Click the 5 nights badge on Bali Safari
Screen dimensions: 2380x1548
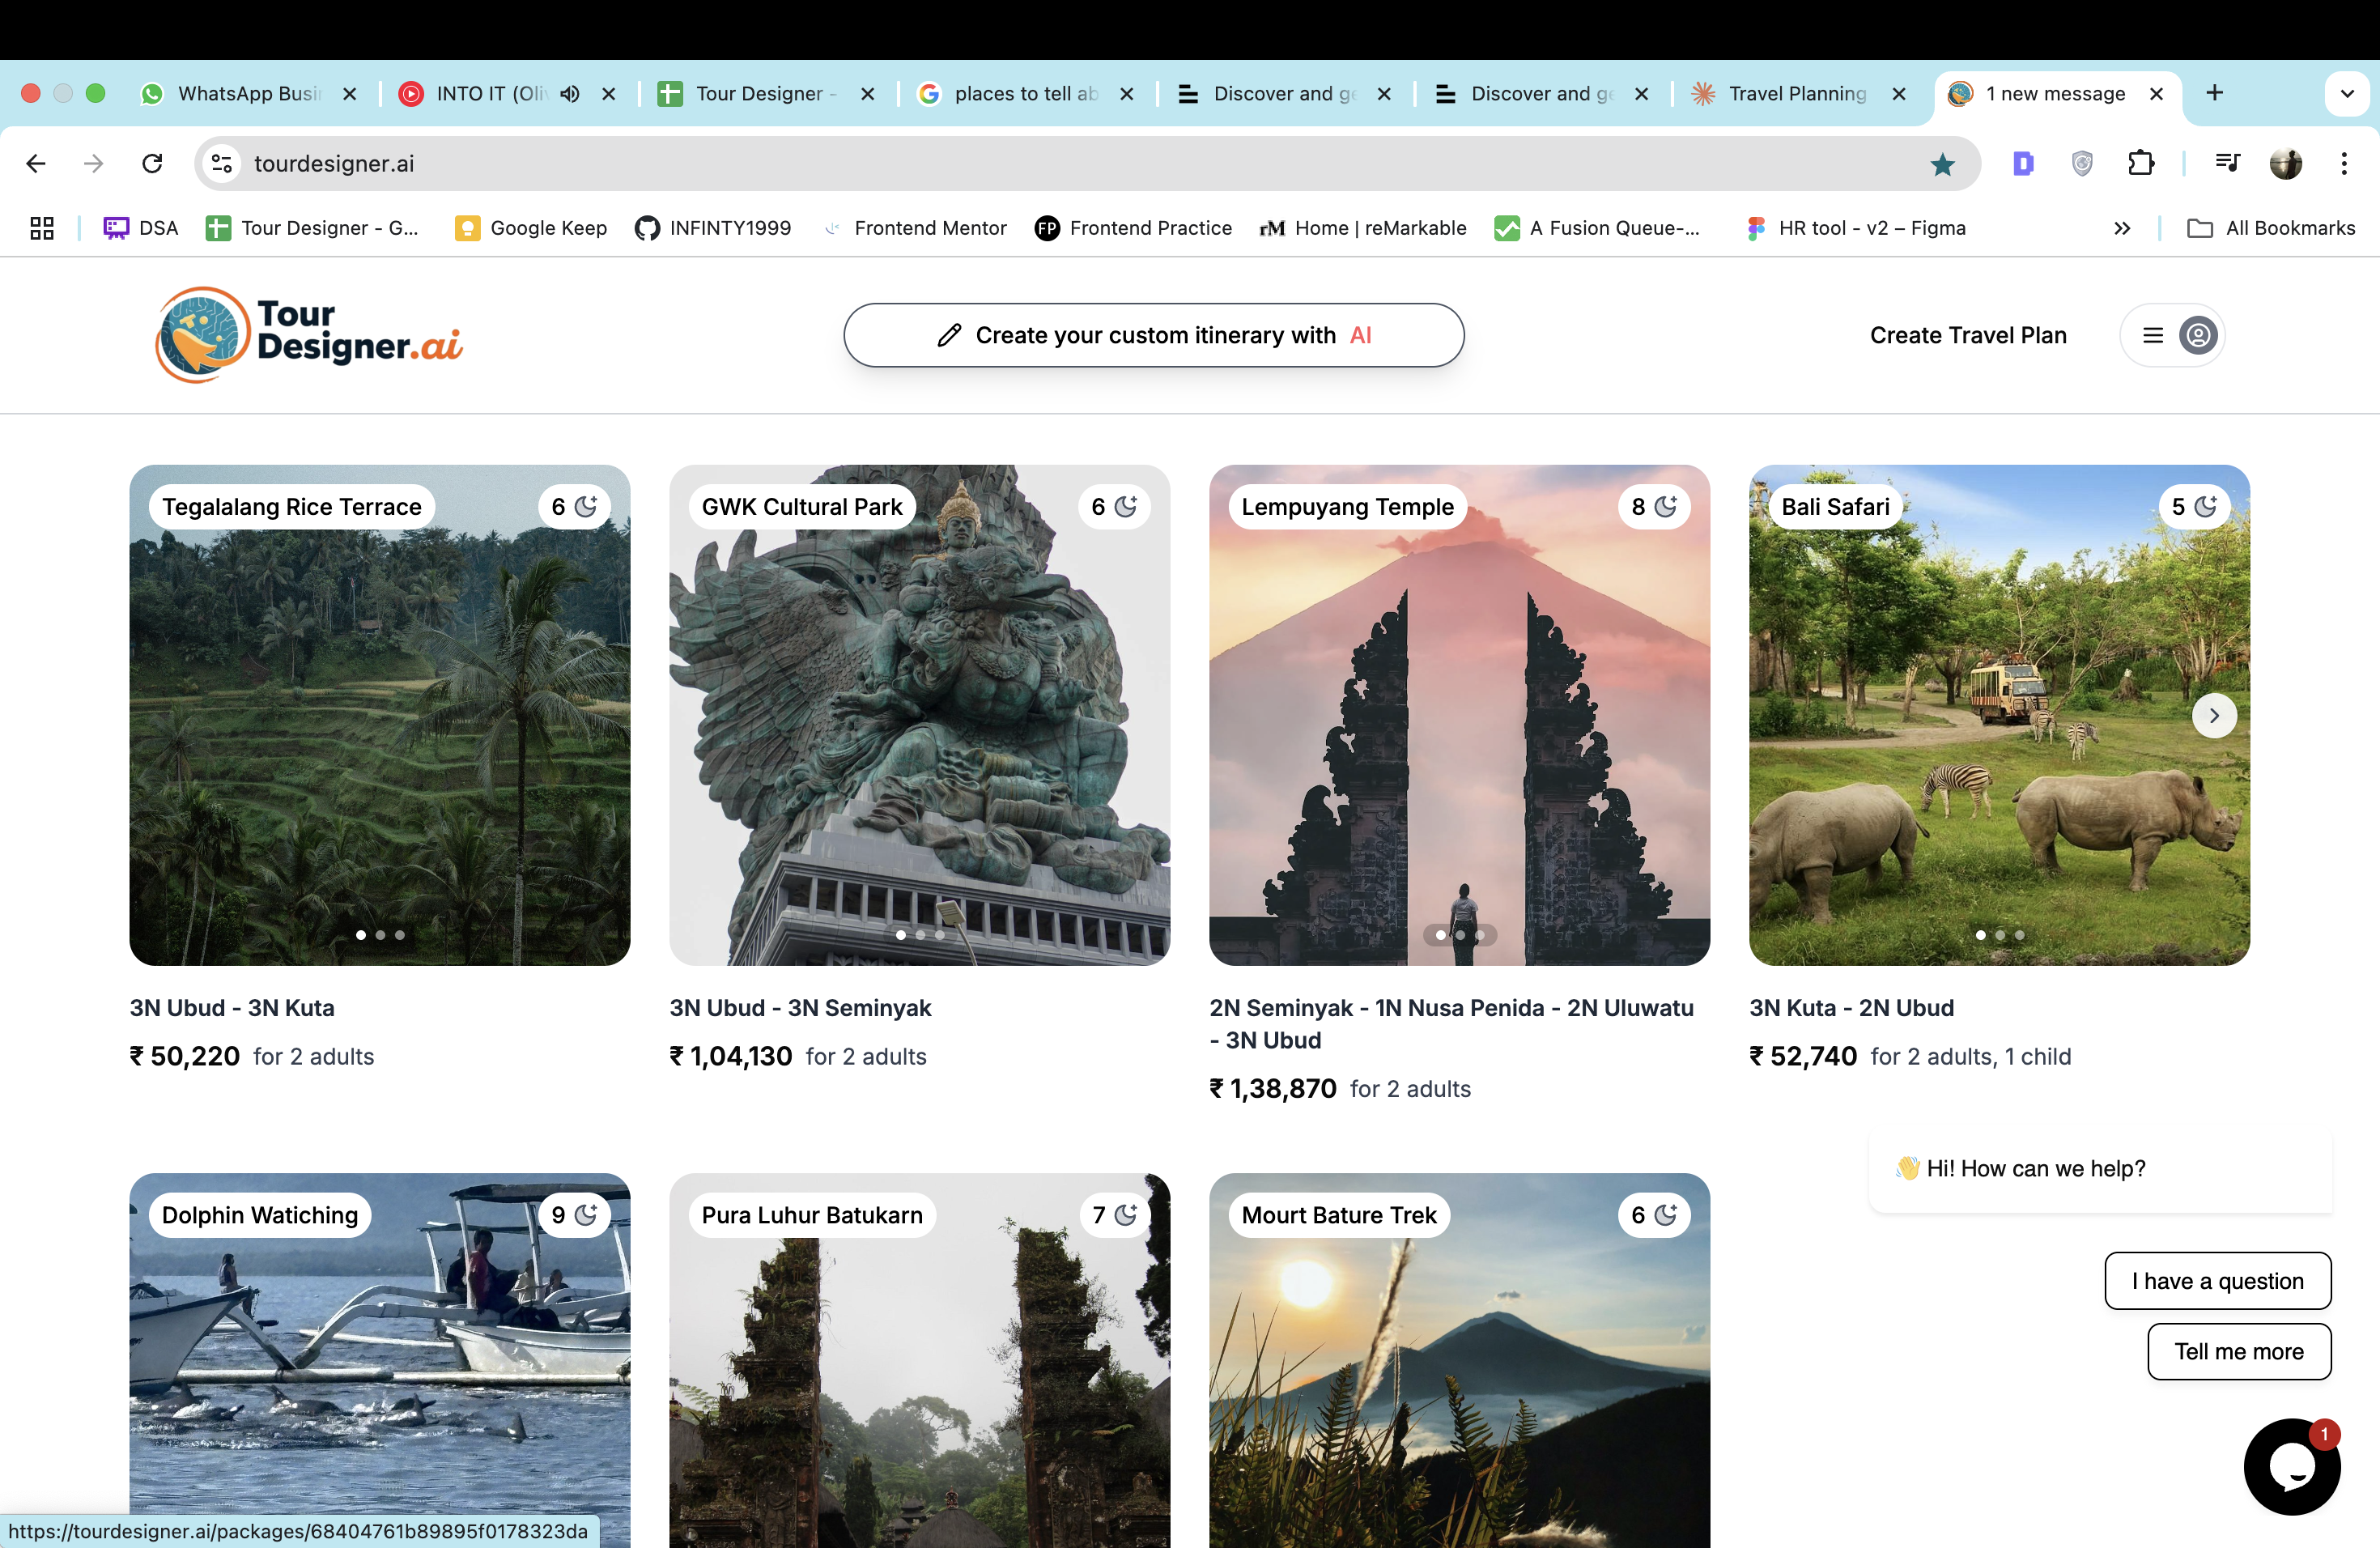2194,507
